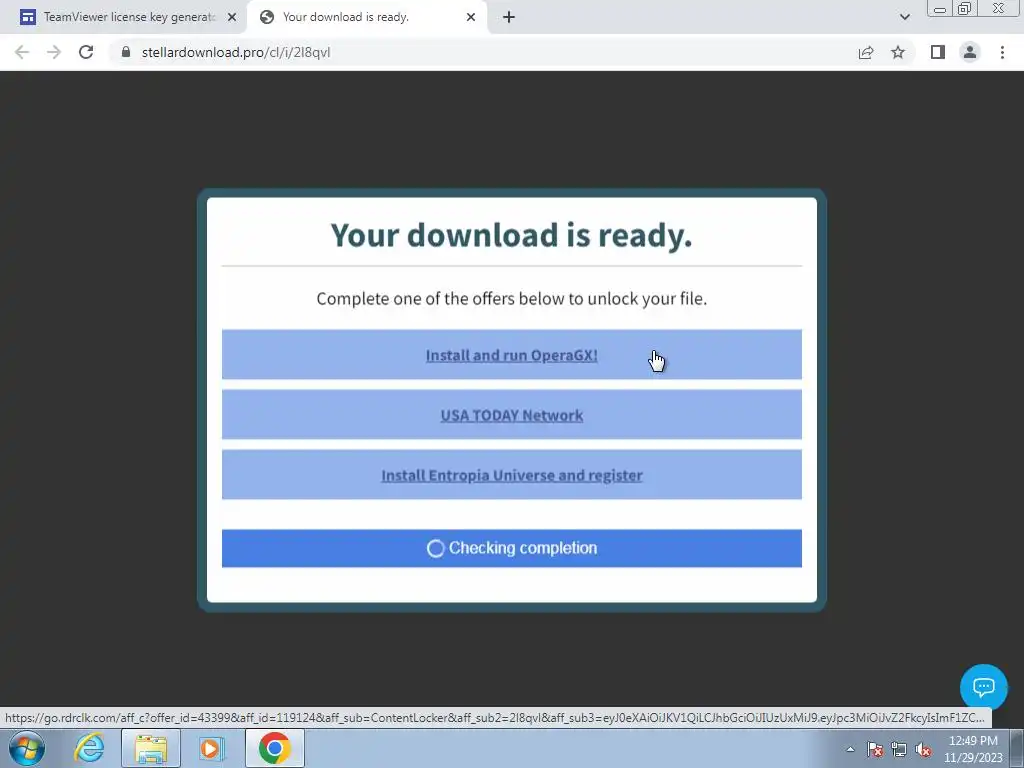The image size is (1024, 768).
Task: Open the Windows Start menu
Action: (x=27, y=748)
